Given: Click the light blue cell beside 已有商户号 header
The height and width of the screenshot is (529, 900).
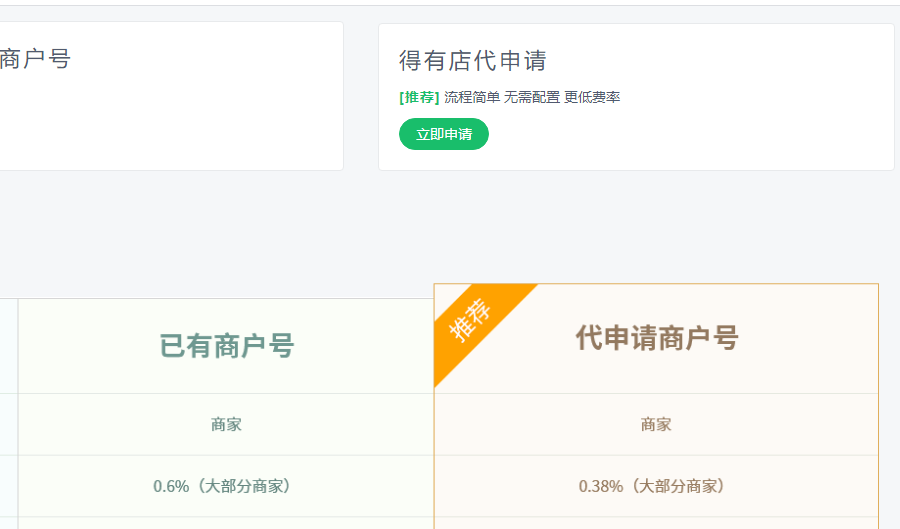Looking at the screenshot, I should click(x=8, y=346).
